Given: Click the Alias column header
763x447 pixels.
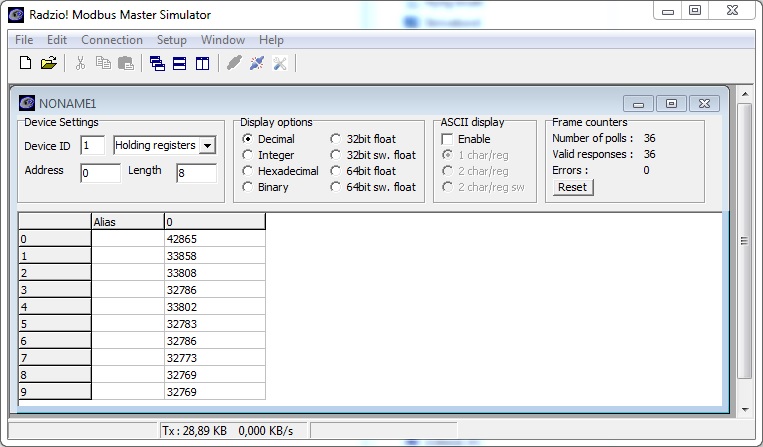Looking at the screenshot, I should tap(127, 222).
